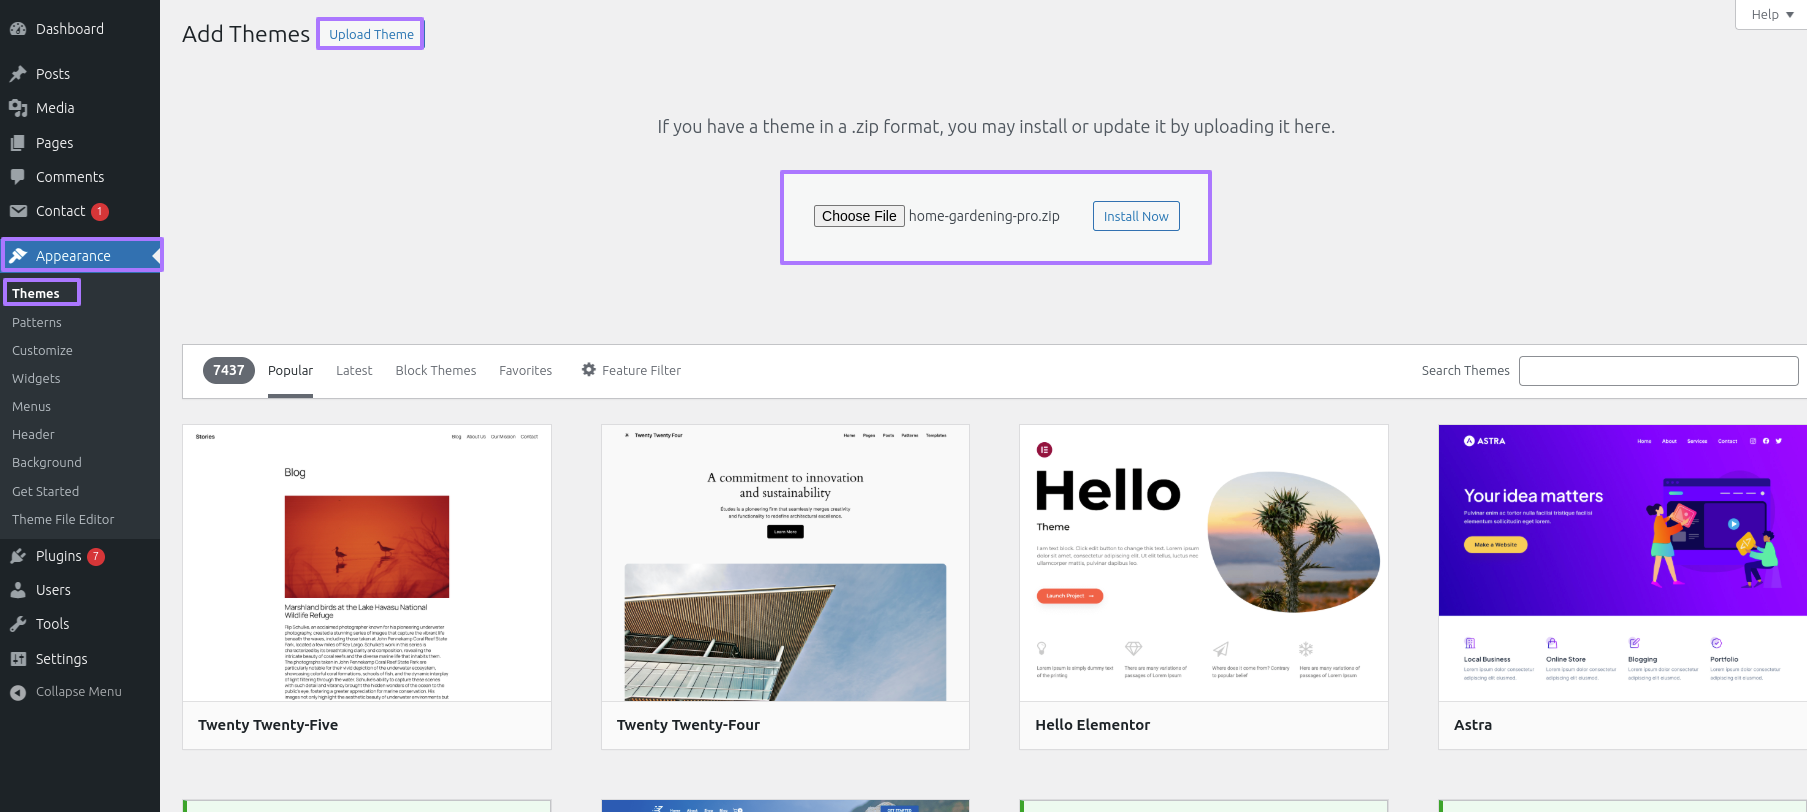Click the Twenty Twenty-Four theme name
The height and width of the screenshot is (812, 1807).
pyautogui.click(x=688, y=725)
